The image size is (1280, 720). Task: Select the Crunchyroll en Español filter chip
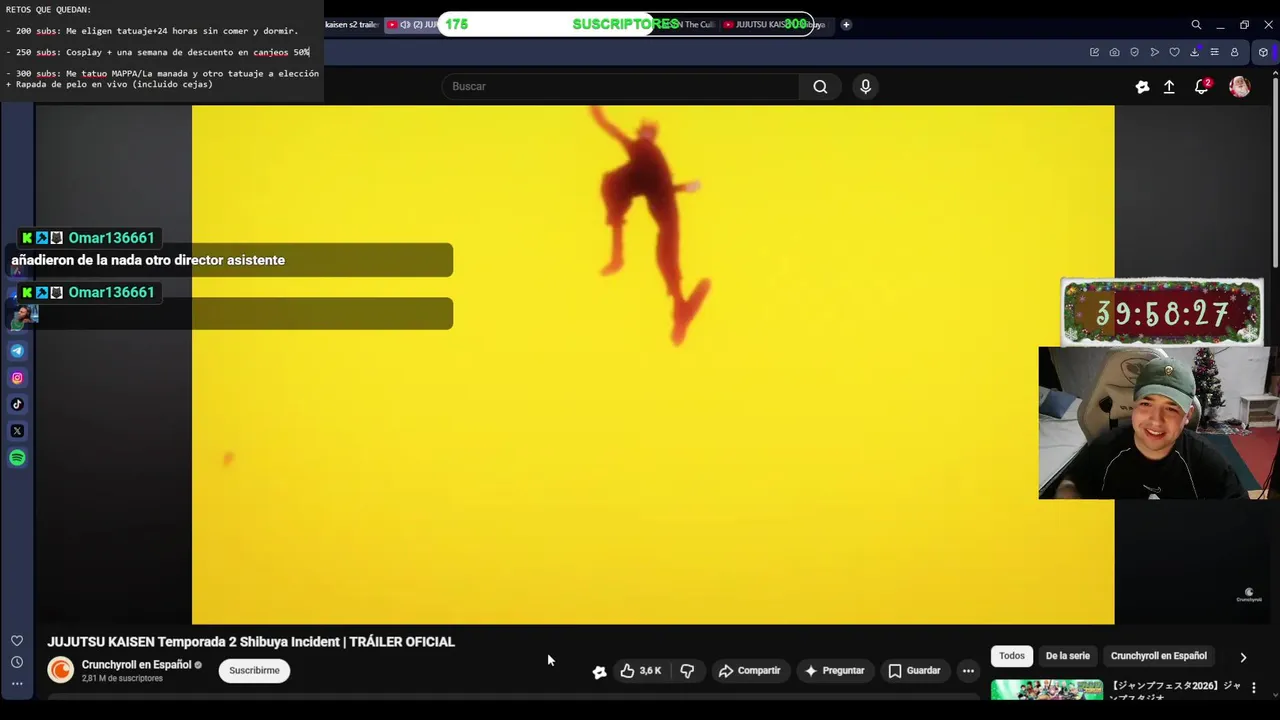[x=1158, y=656]
